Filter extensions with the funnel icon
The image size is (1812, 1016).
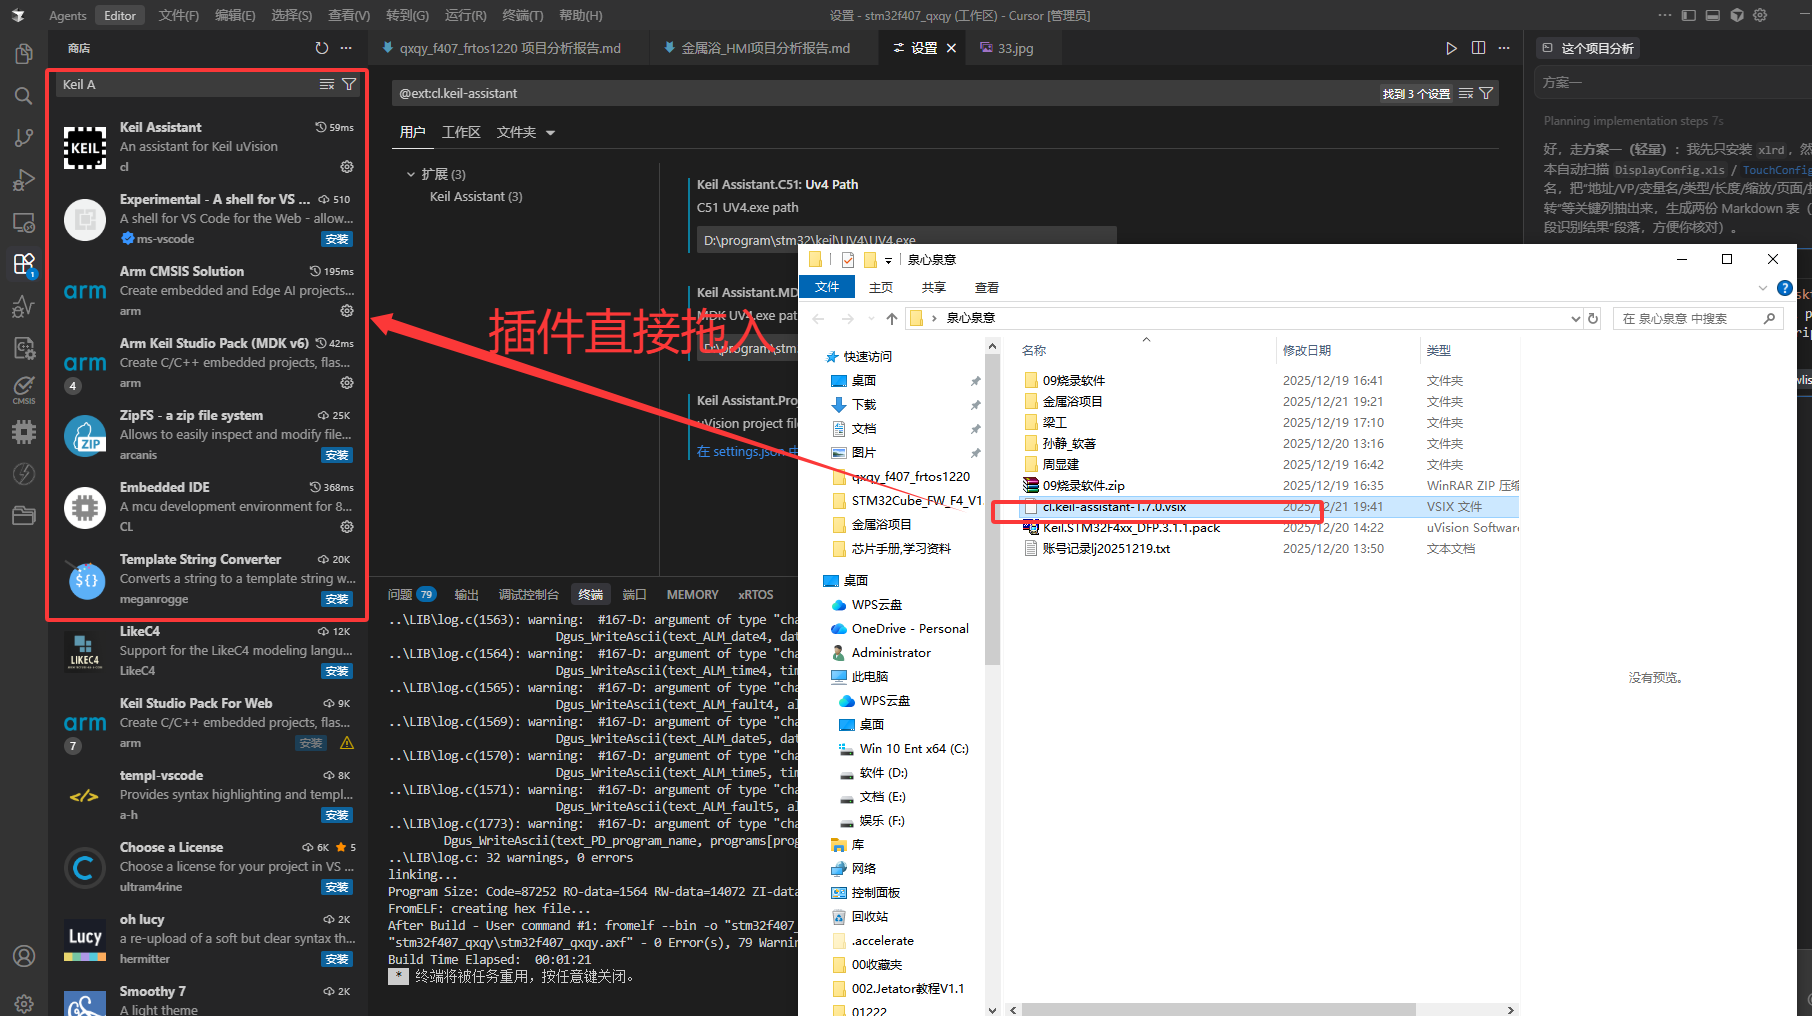pos(349,85)
